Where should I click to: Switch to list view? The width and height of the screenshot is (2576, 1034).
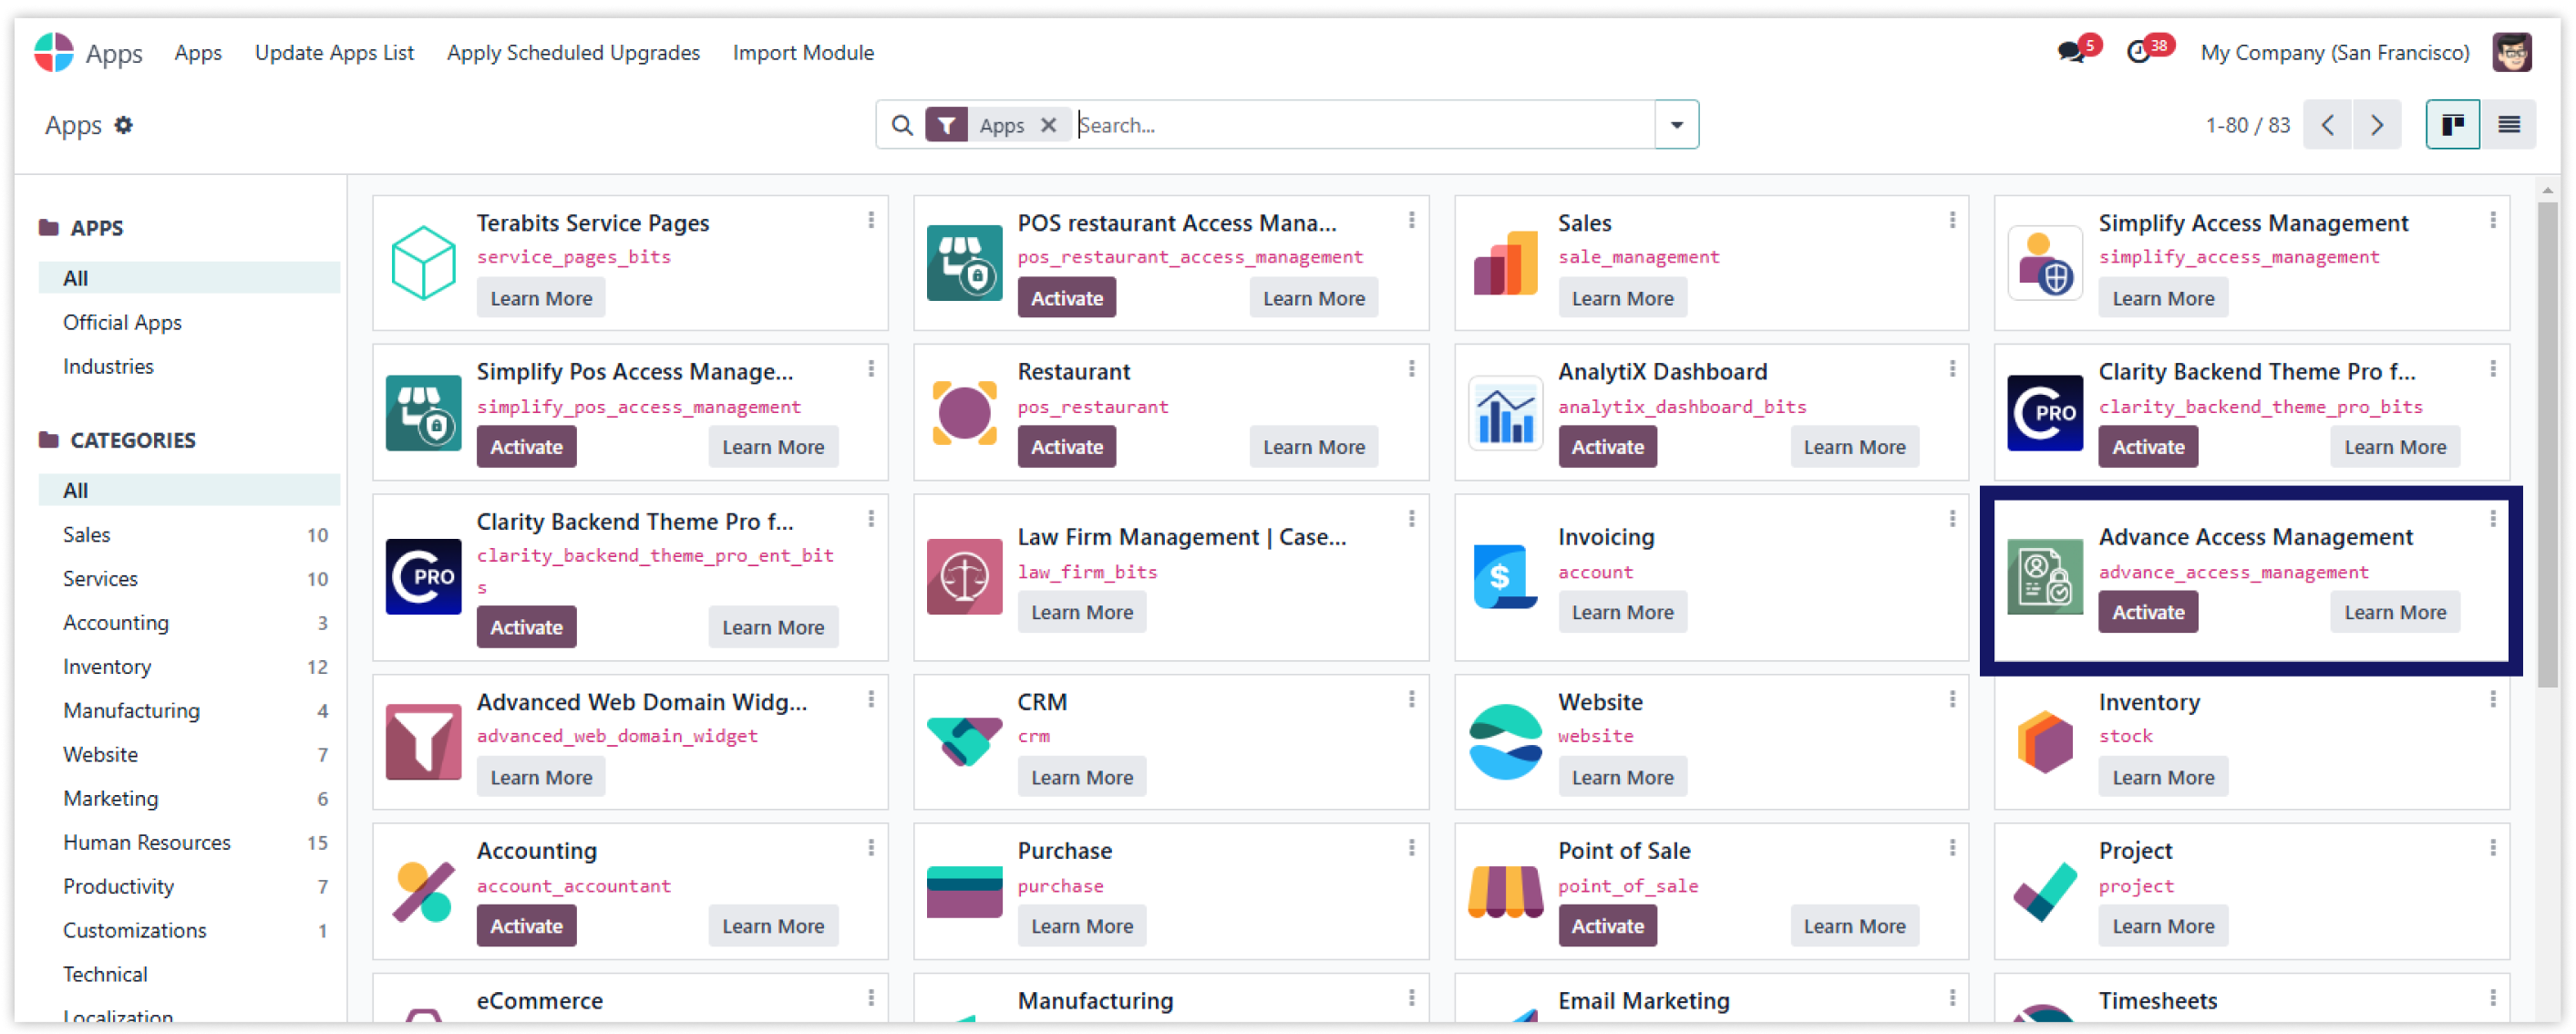coord(2508,125)
